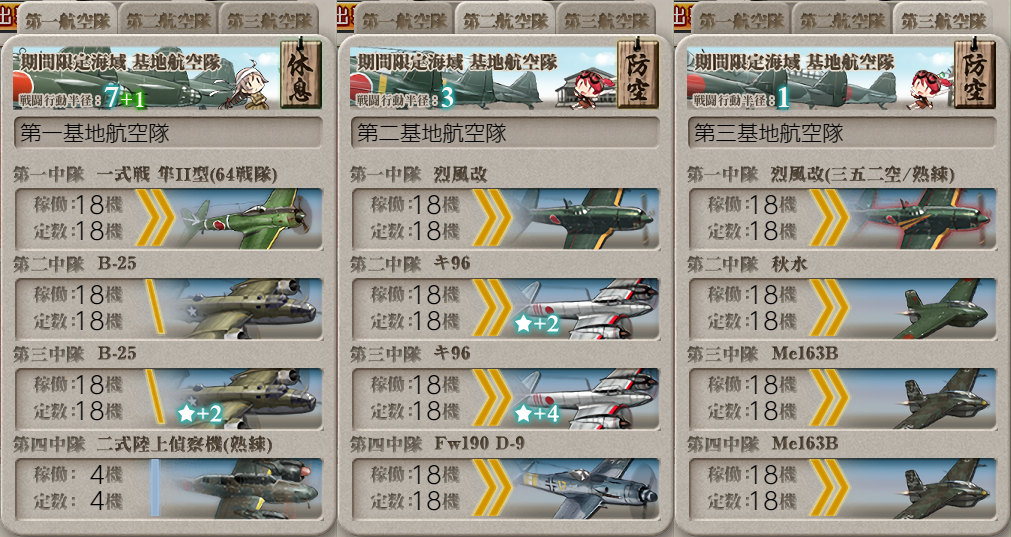Switch to 第二航空隊 tab in left panel
The height and width of the screenshot is (537, 1011).
point(168,19)
